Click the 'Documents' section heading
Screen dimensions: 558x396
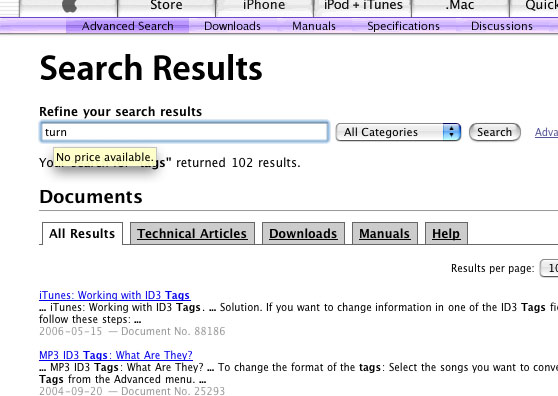coord(91,196)
